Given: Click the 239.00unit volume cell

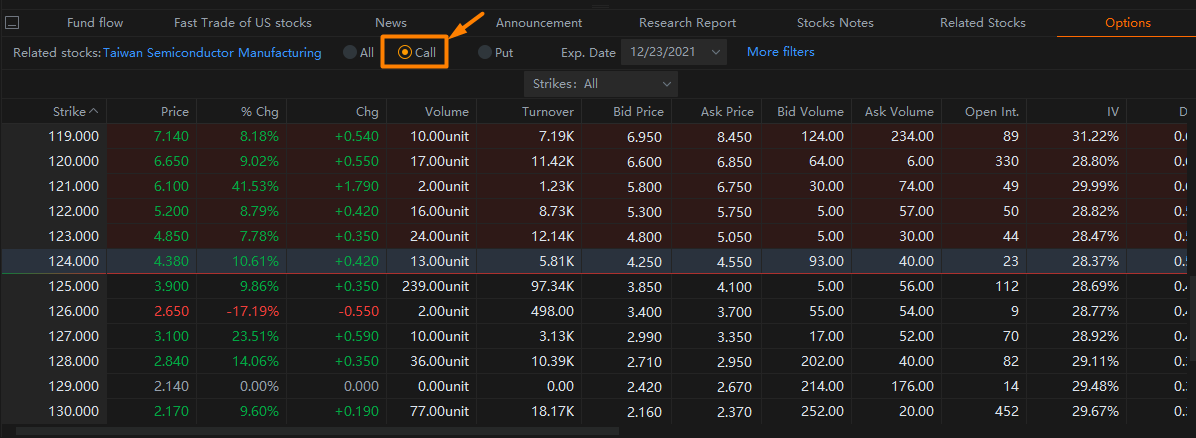Looking at the screenshot, I should coord(436,286).
